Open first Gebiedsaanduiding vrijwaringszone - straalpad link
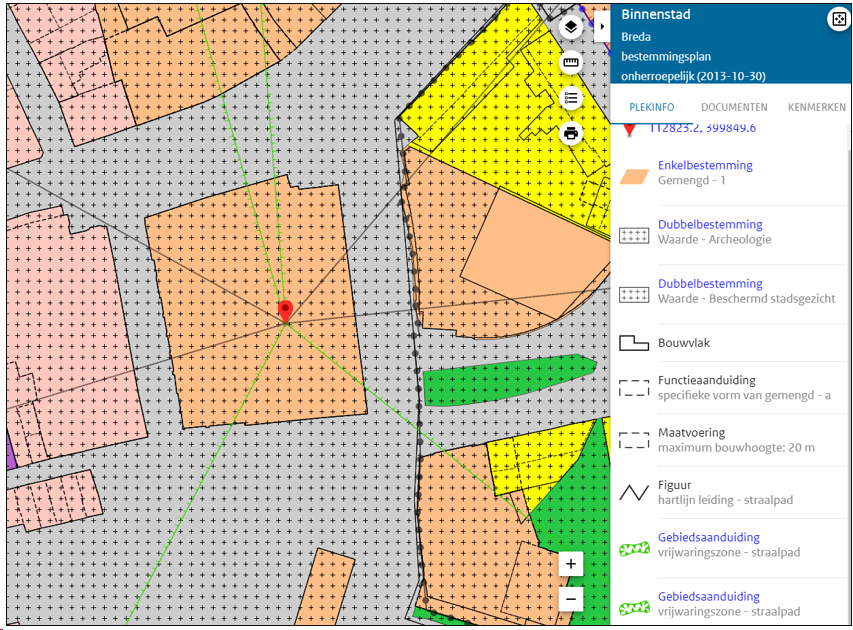Screen dimensions: 853x630 point(709,538)
